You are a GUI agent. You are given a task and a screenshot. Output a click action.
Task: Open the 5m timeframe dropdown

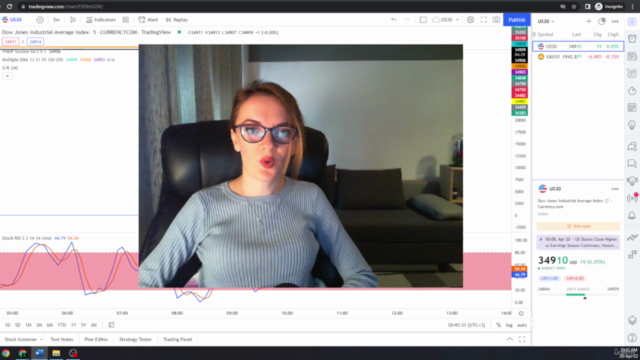[x=56, y=20]
